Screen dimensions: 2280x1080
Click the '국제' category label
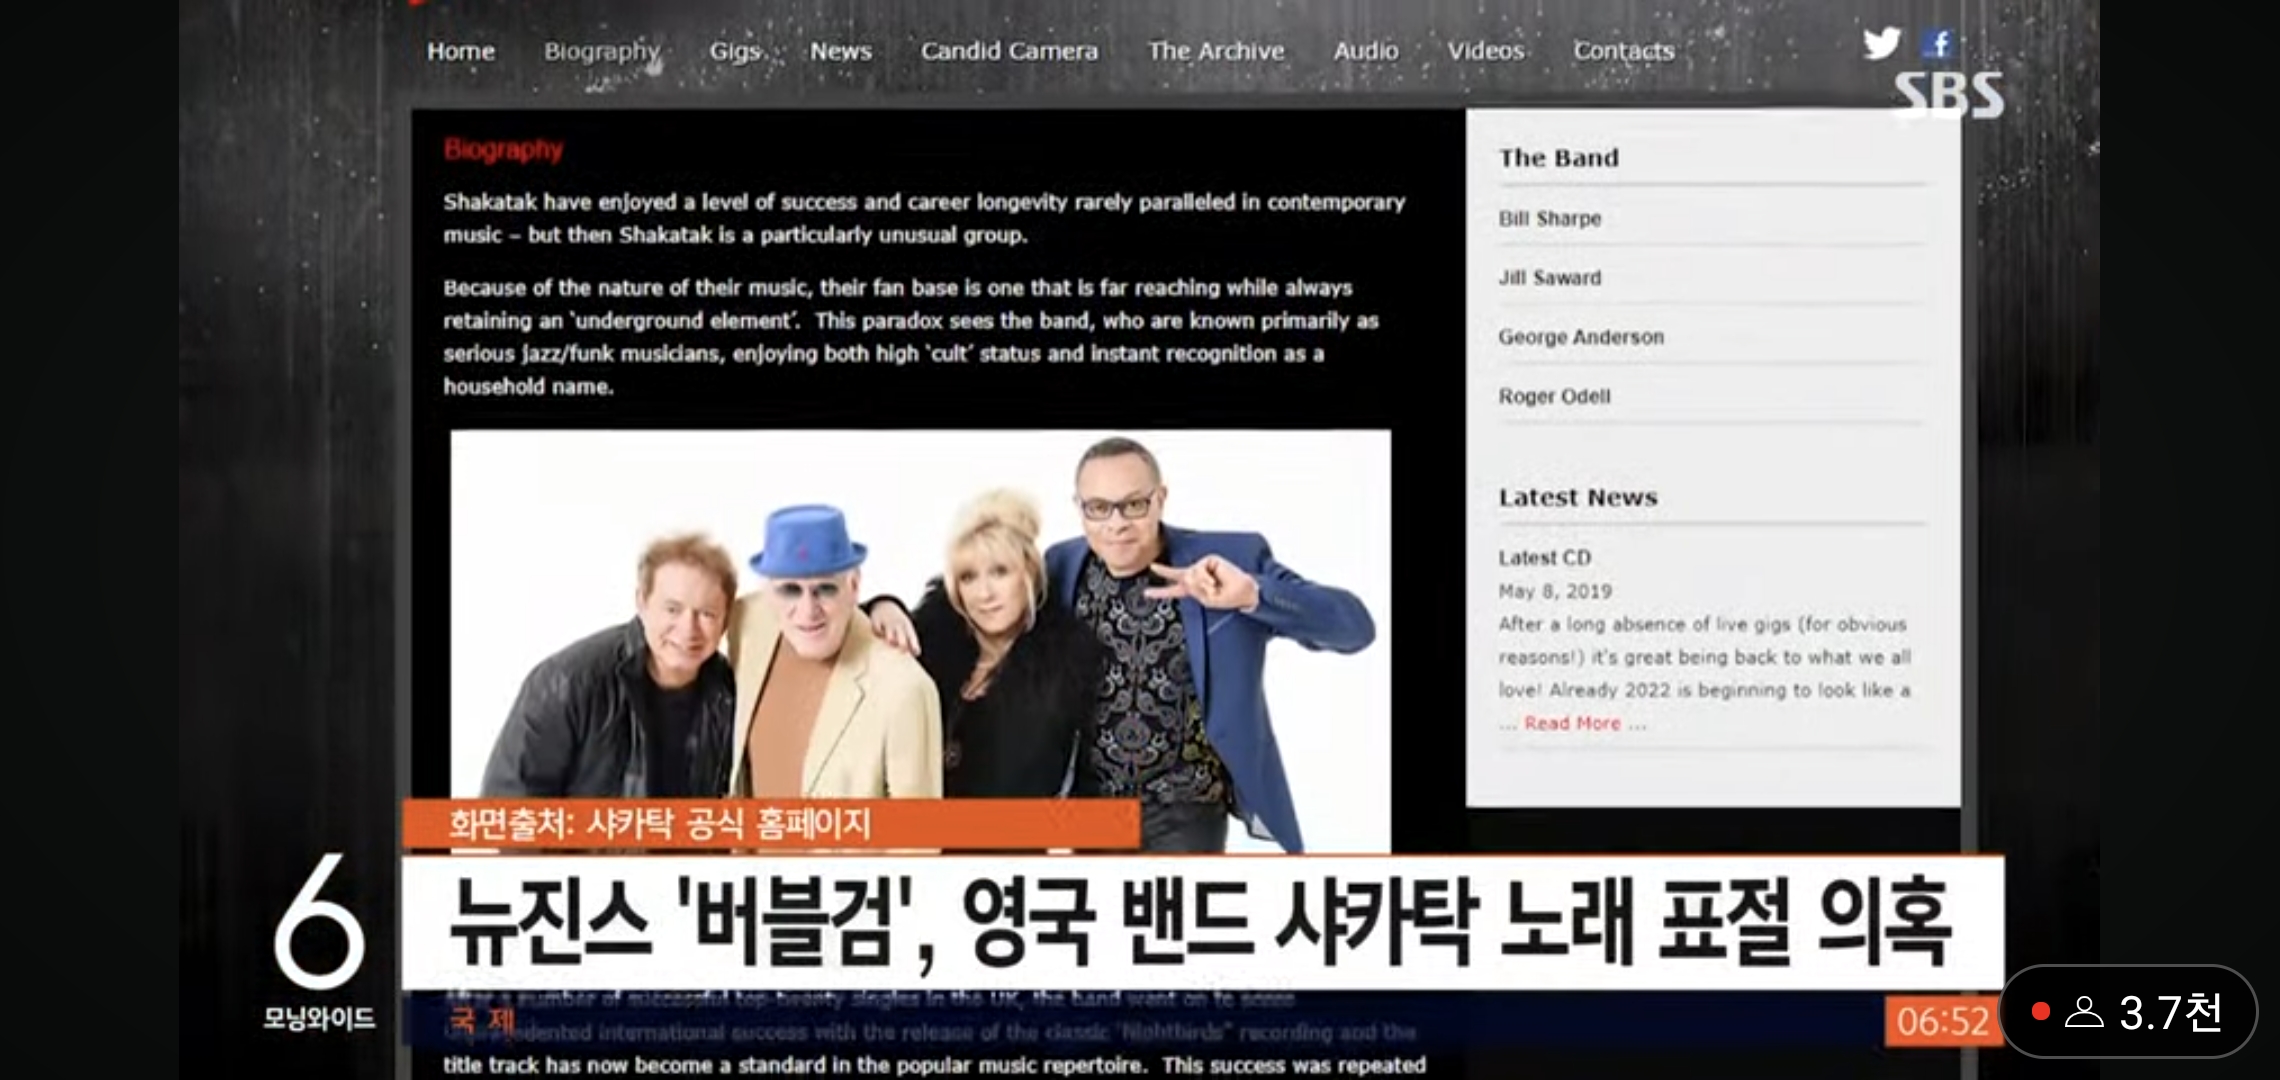pos(482,1021)
